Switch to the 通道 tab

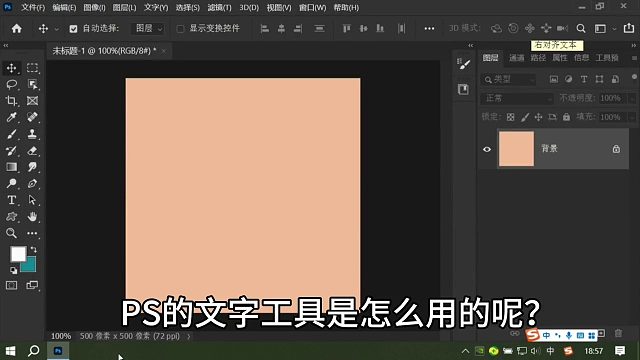click(516, 58)
